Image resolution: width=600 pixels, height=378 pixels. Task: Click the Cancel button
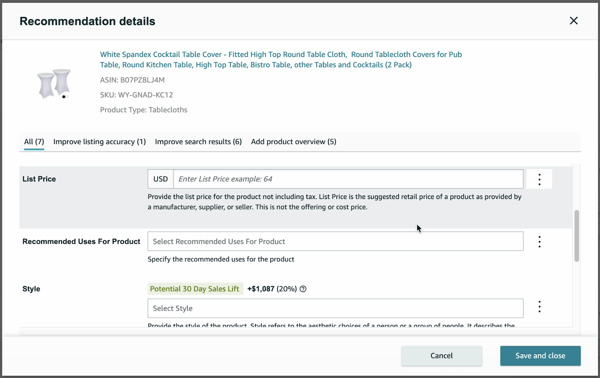tap(442, 356)
